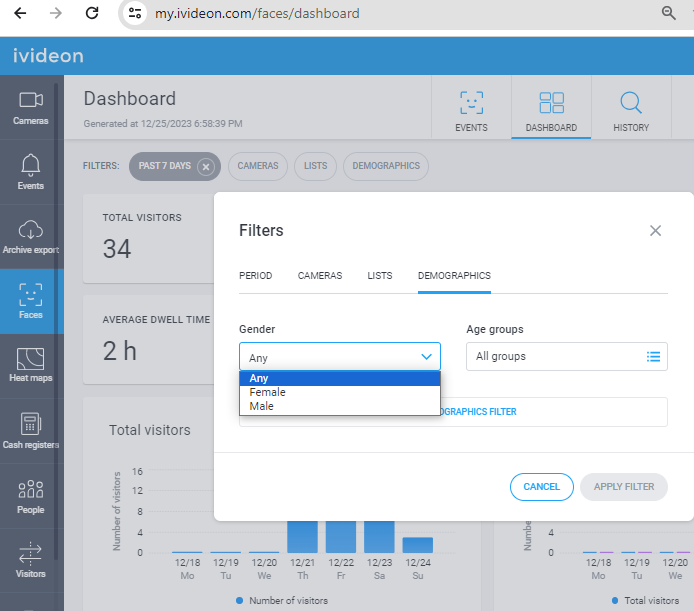Viewport: 694px width, 611px height.
Task: Click the CANCEL button
Action: click(542, 487)
